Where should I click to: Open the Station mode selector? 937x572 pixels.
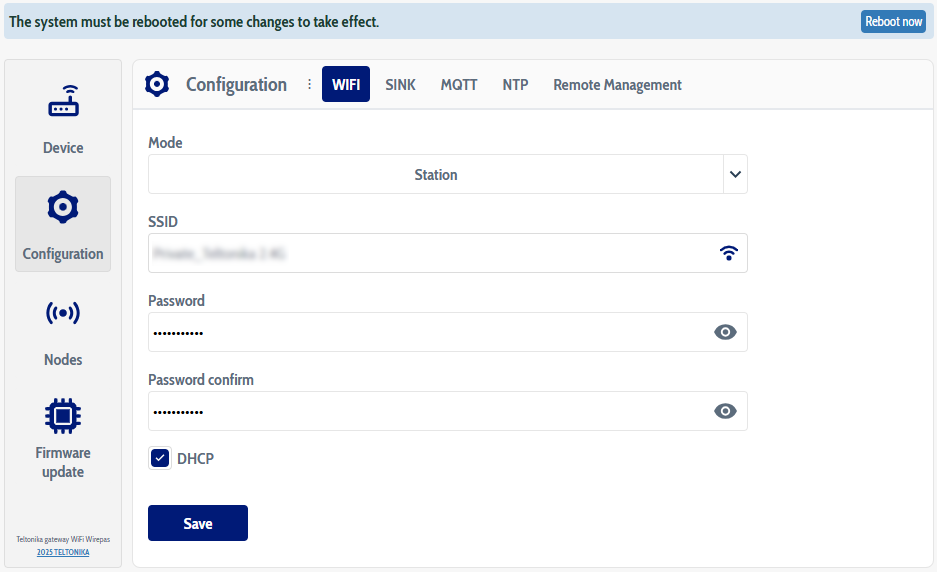tap(435, 174)
